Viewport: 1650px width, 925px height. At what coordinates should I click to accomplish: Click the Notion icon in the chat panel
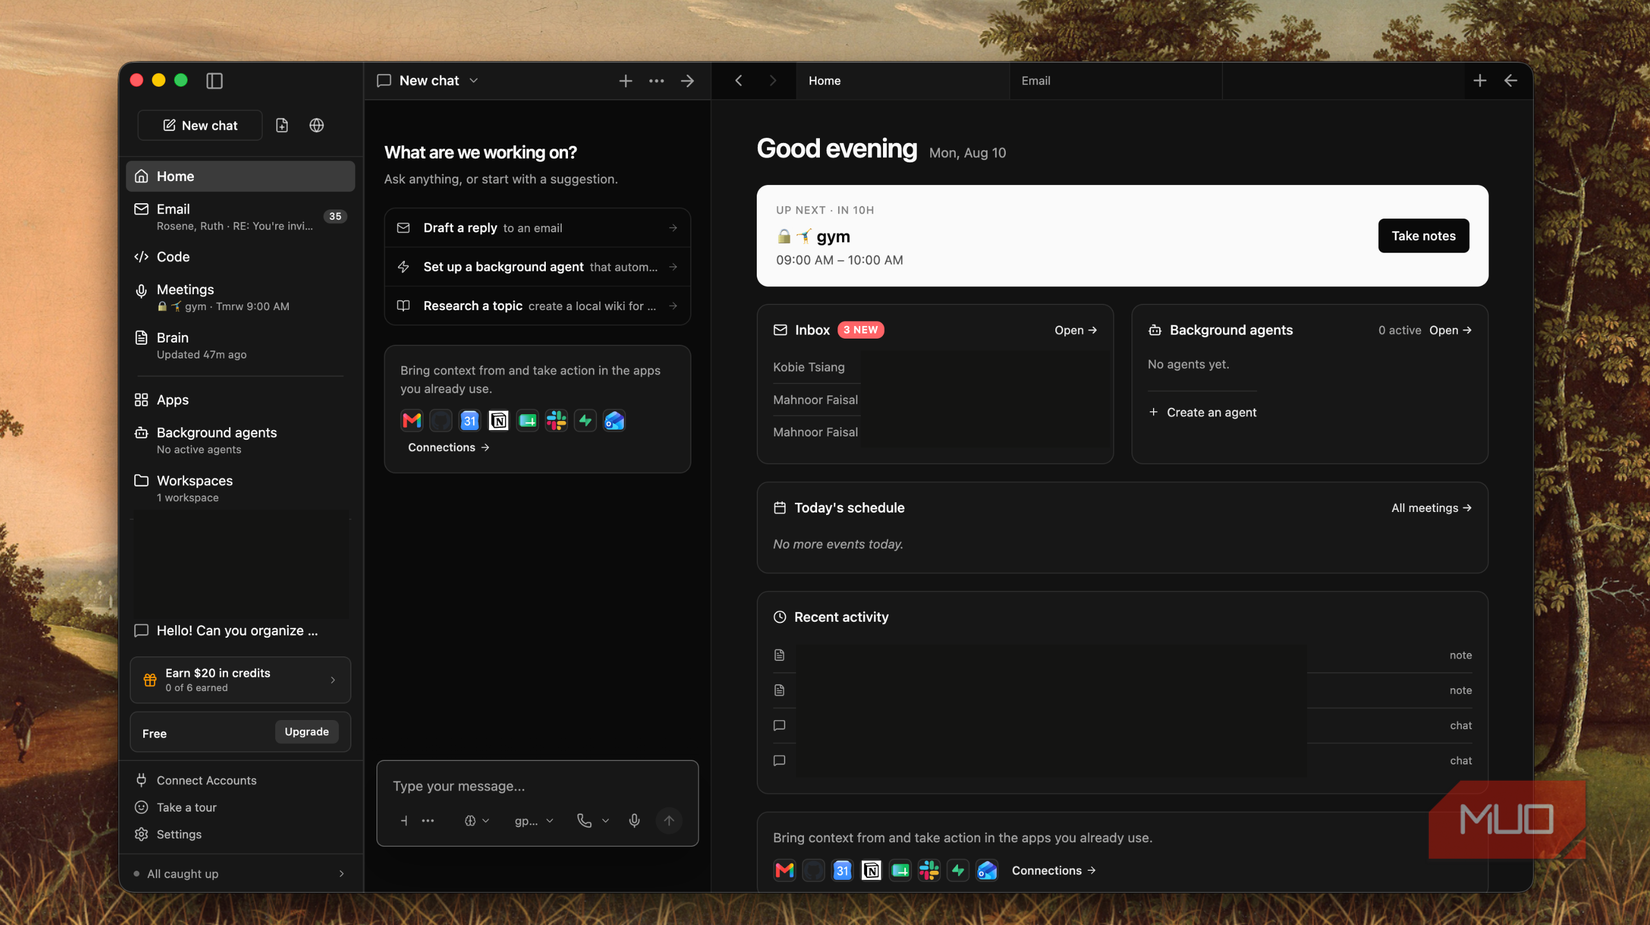498,421
